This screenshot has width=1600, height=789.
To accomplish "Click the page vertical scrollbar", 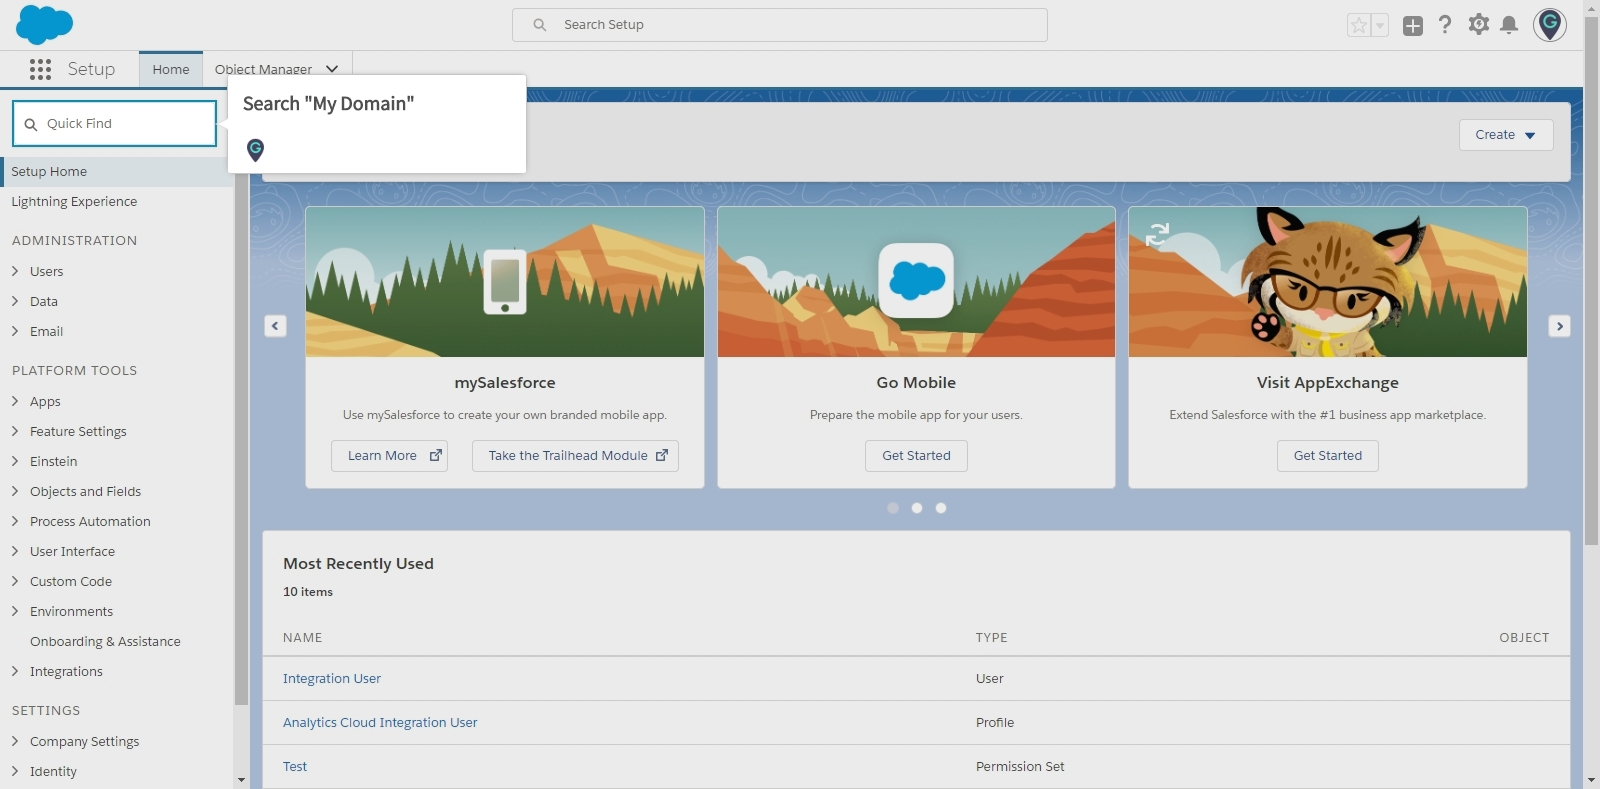I will pyautogui.click(x=1591, y=280).
